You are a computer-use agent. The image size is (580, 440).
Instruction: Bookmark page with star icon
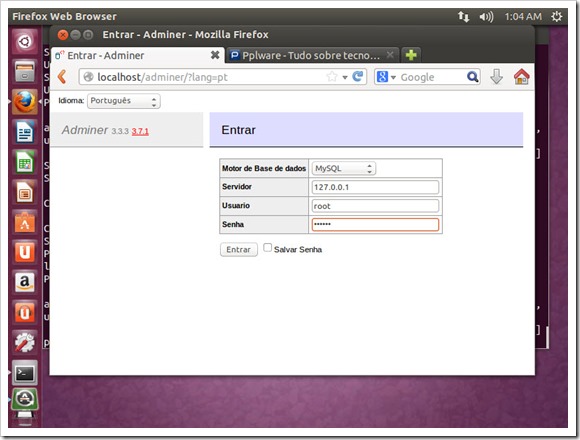(332, 77)
